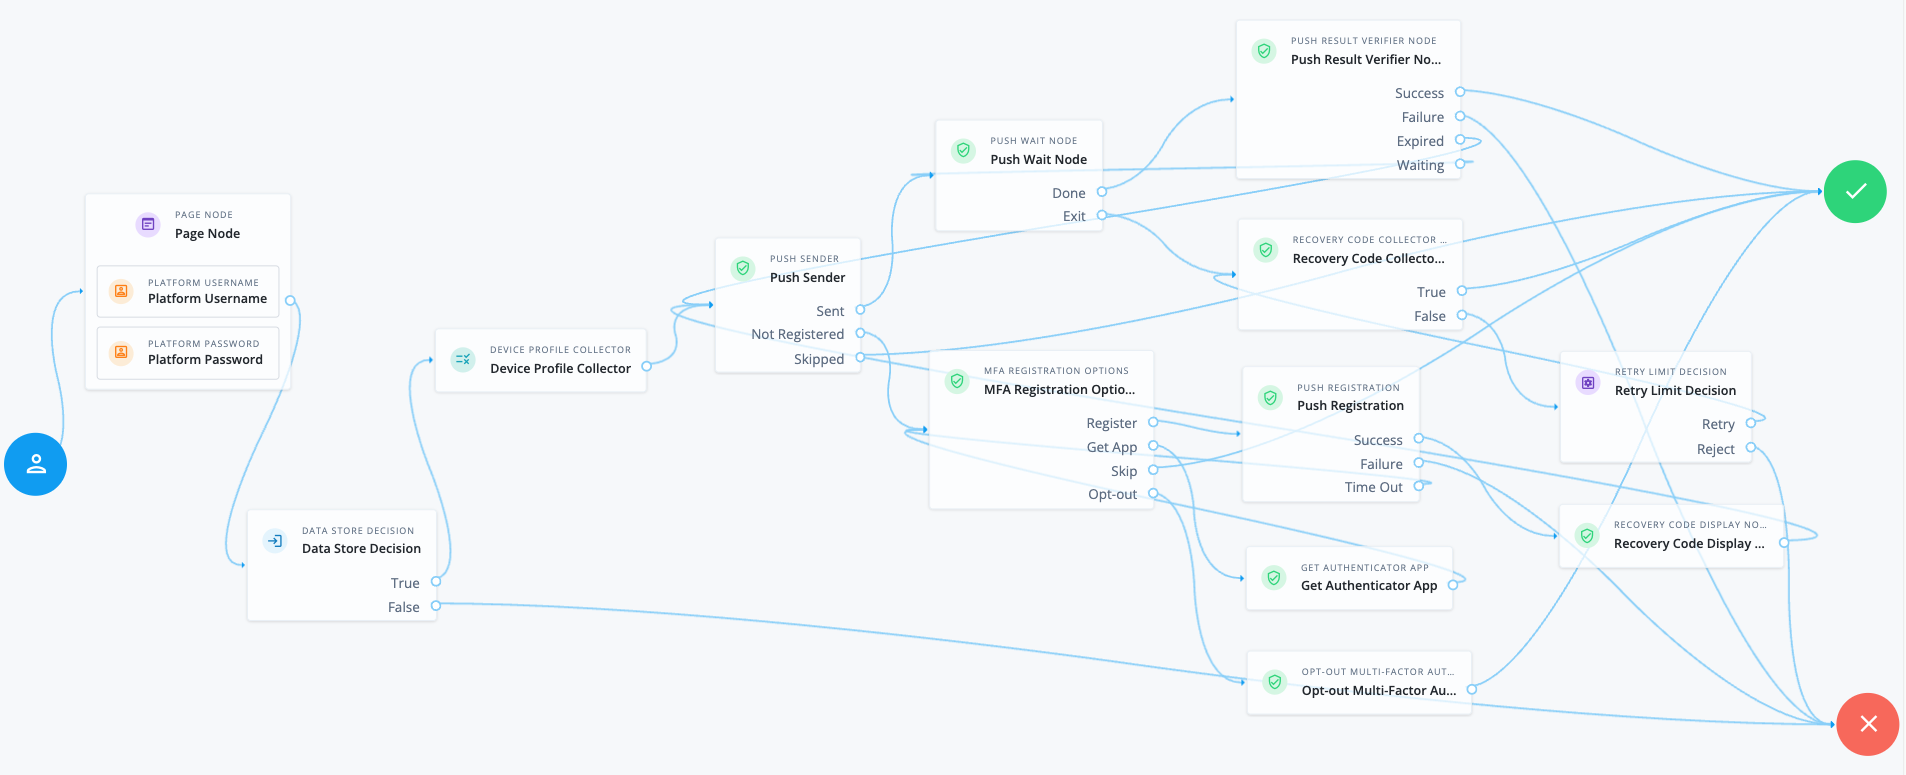The image size is (1906, 775).
Task: Click the Retry Limit Decision purple icon
Action: click(1588, 382)
